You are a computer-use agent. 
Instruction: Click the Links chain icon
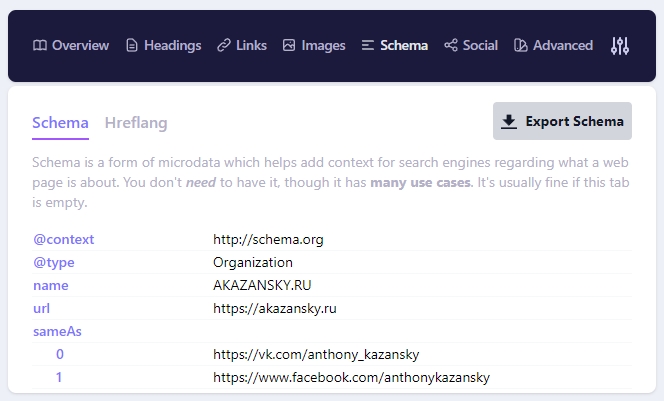[x=224, y=45]
